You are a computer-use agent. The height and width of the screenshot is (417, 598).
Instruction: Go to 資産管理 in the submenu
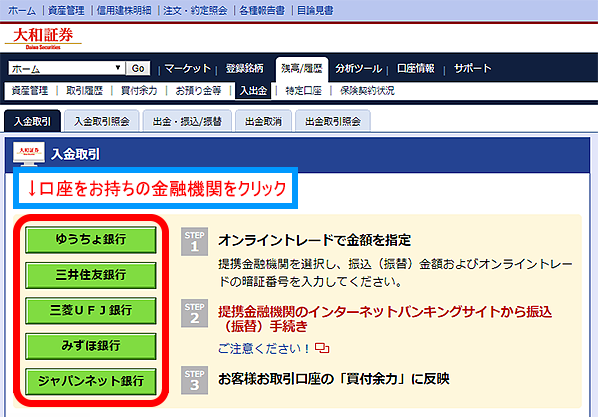pyautogui.click(x=30, y=90)
